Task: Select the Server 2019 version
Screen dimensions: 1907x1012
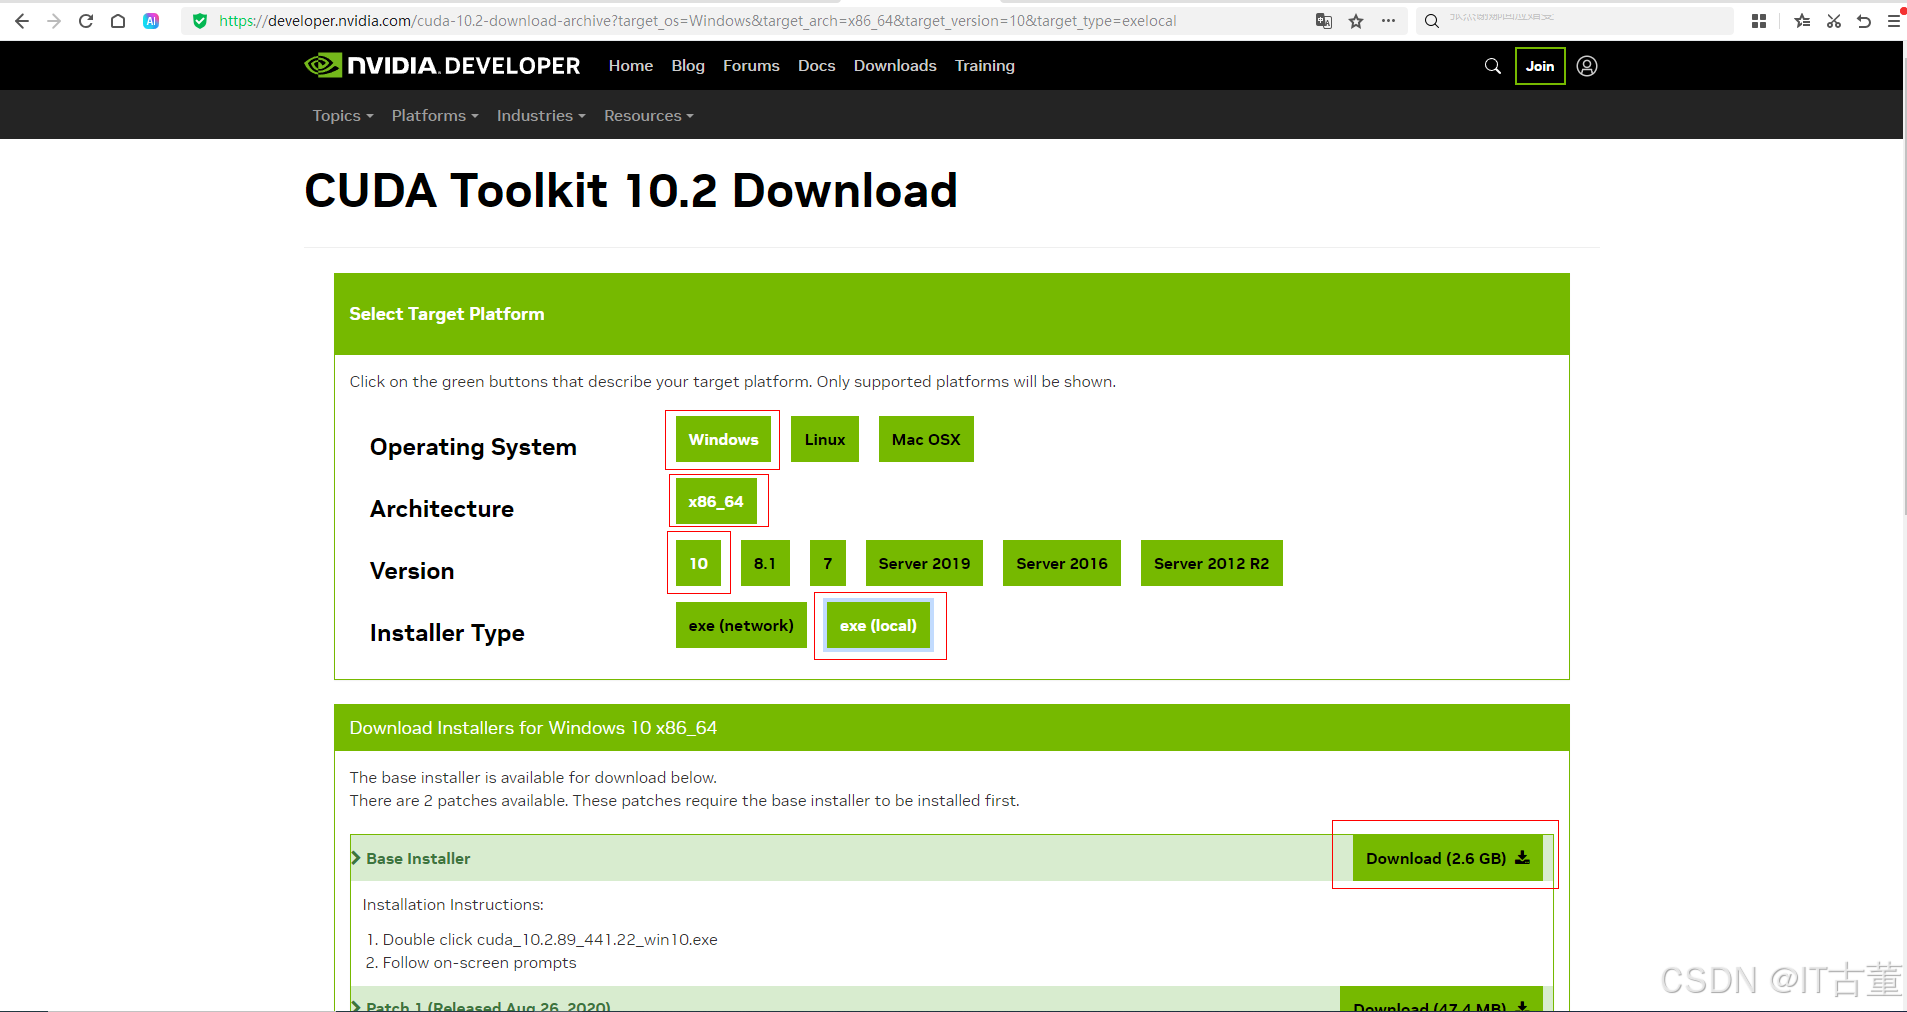Action: pos(924,564)
